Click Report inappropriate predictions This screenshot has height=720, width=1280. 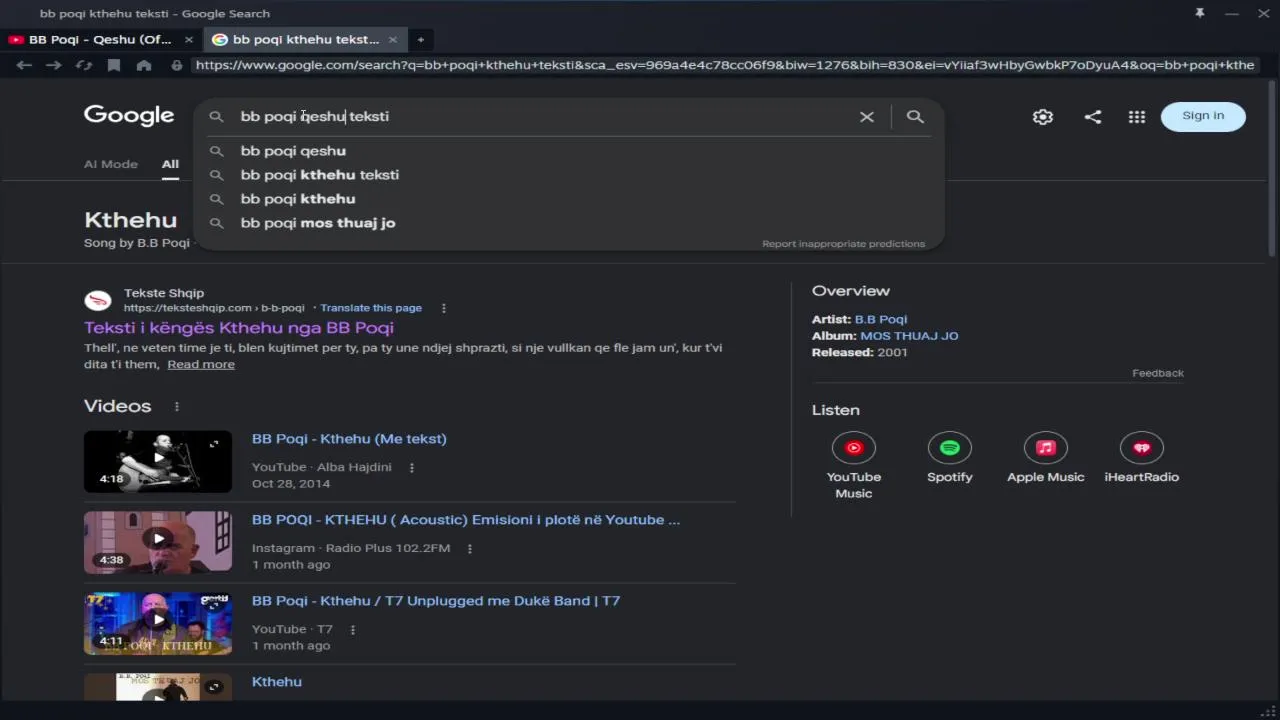pyautogui.click(x=844, y=244)
